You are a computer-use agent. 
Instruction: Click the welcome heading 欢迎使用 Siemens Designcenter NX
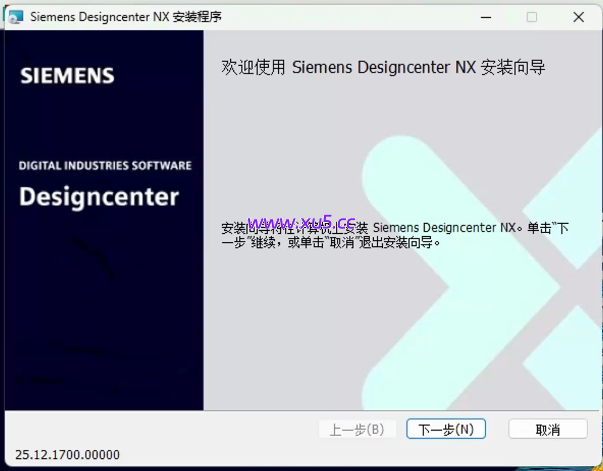[382, 68]
